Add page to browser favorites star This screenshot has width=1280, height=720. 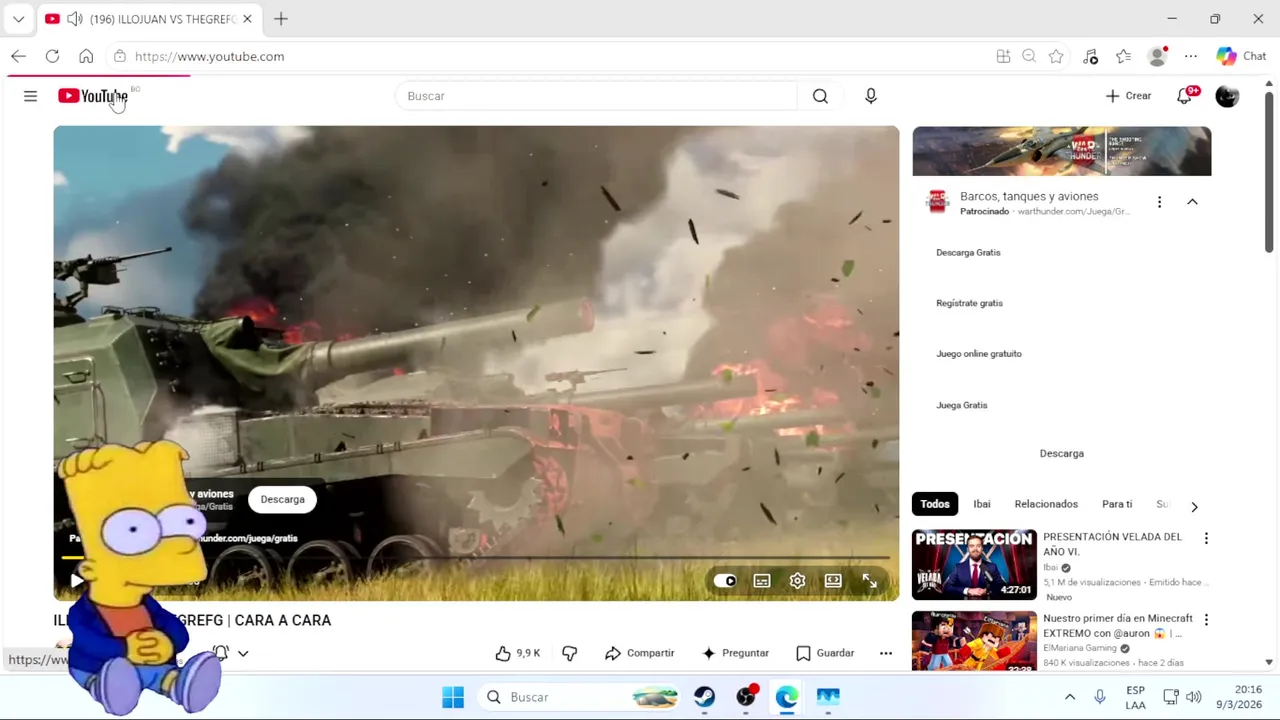coord(1056,56)
